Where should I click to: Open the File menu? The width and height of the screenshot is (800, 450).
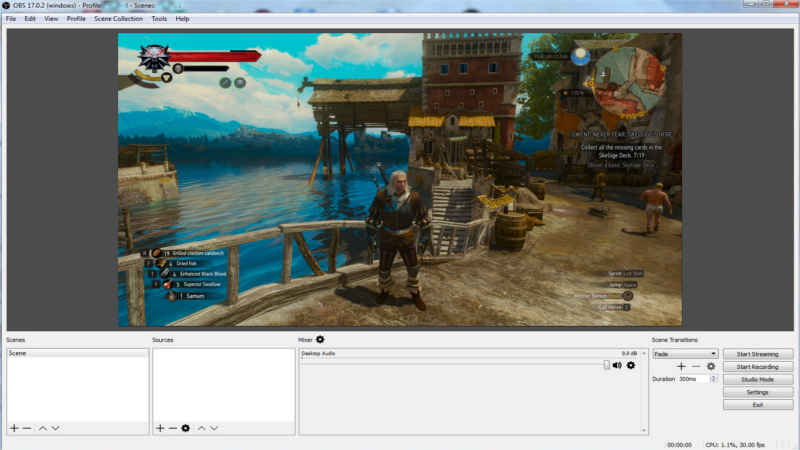pyautogui.click(x=11, y=19)
